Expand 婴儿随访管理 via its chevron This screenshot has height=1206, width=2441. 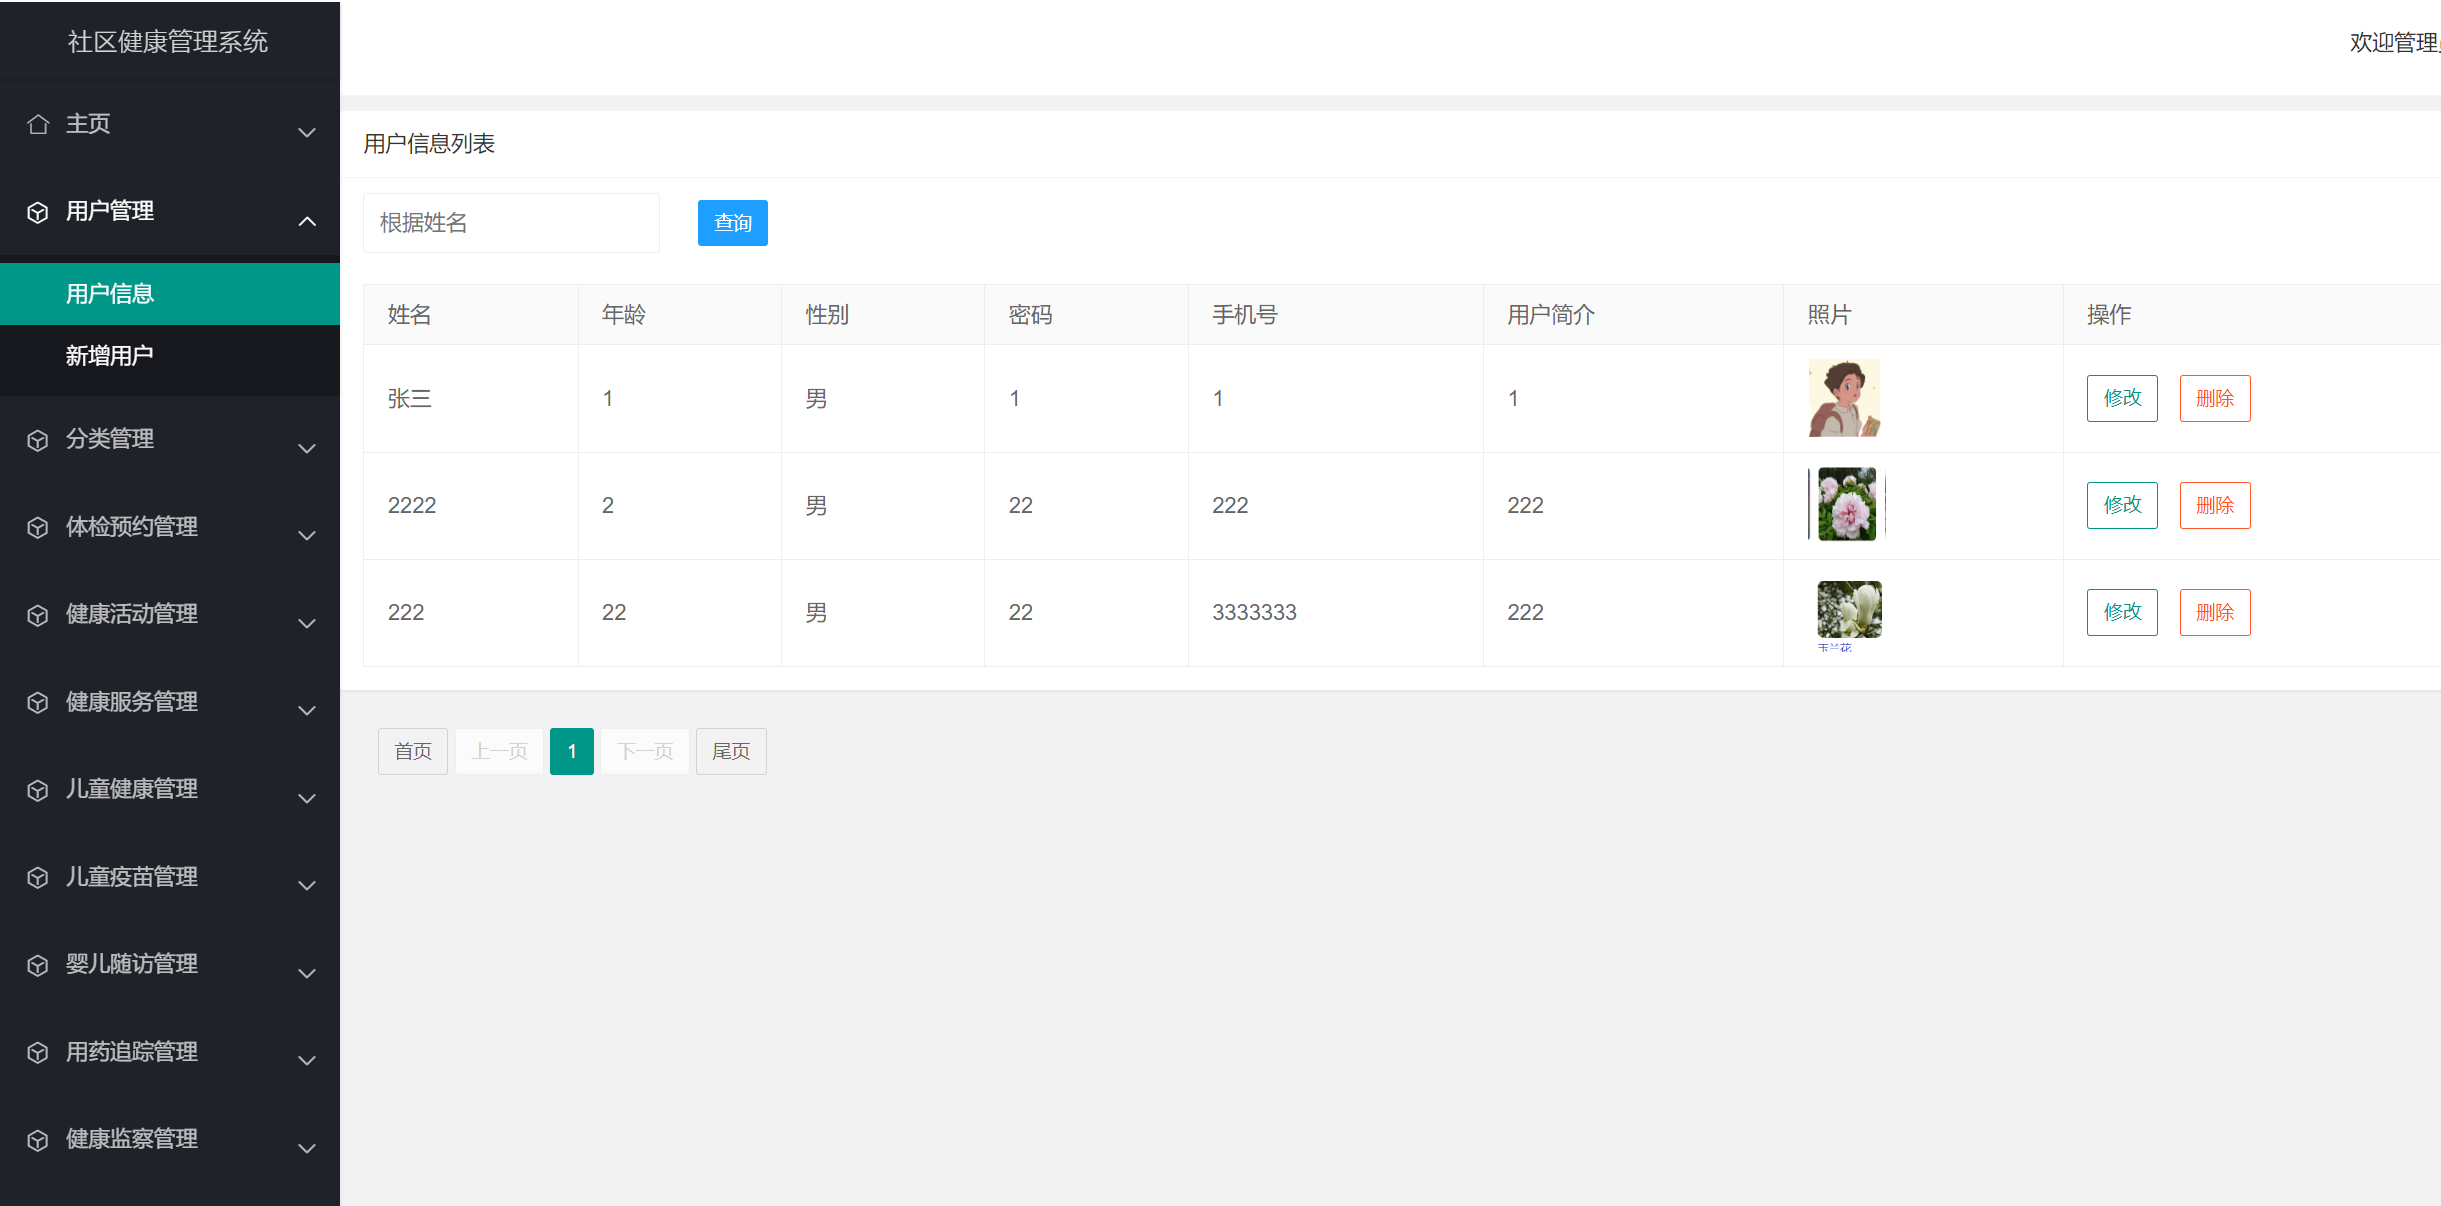pos(307,973)
